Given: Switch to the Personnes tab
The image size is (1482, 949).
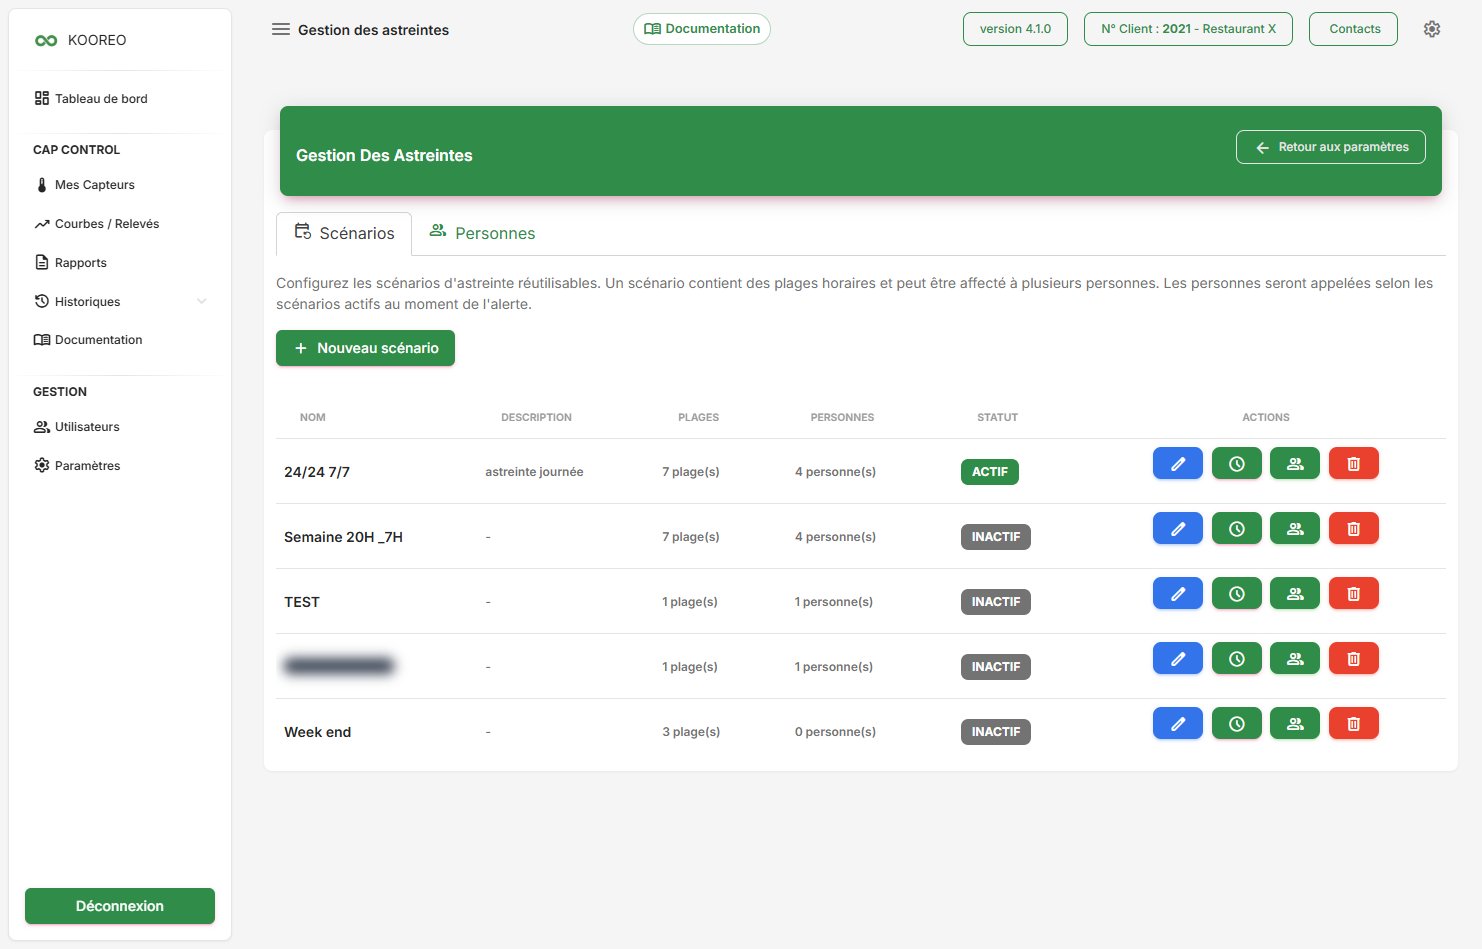Looking at the screenshot, I should point(482,233).
